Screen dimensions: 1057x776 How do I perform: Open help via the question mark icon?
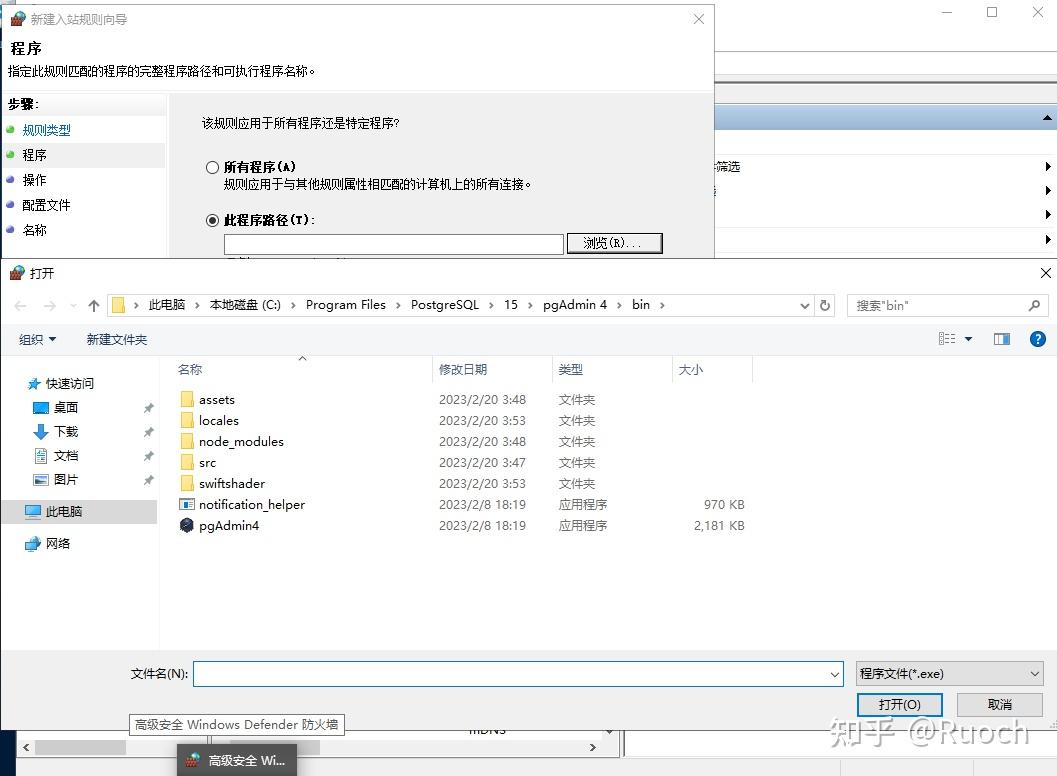[1037, 338]
